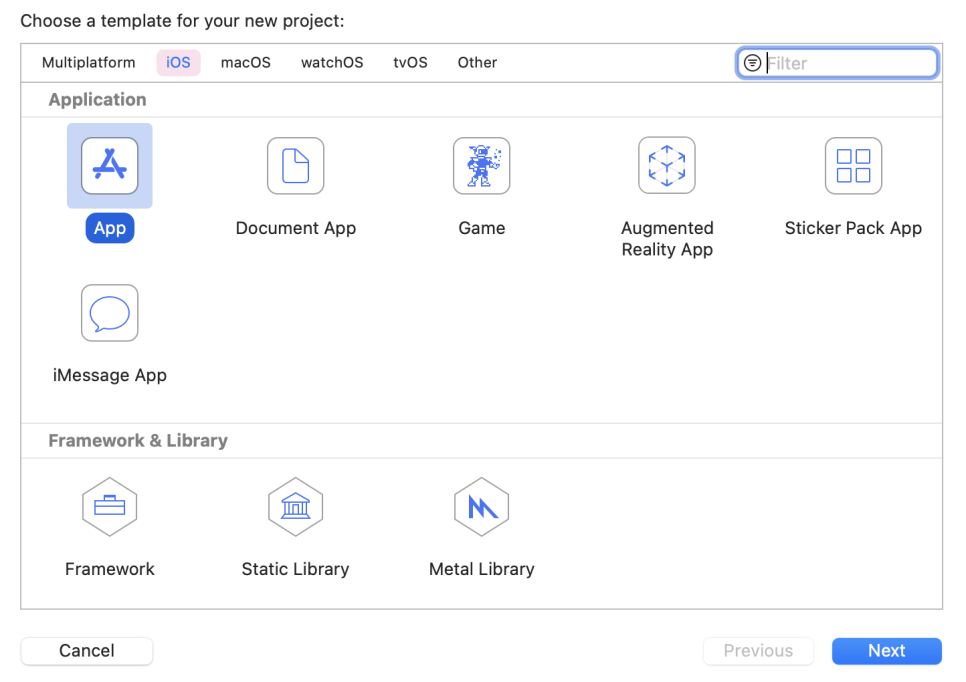The image size is (966, 682).
Task: Focus the Filter text field
Action: click(838, 63)
